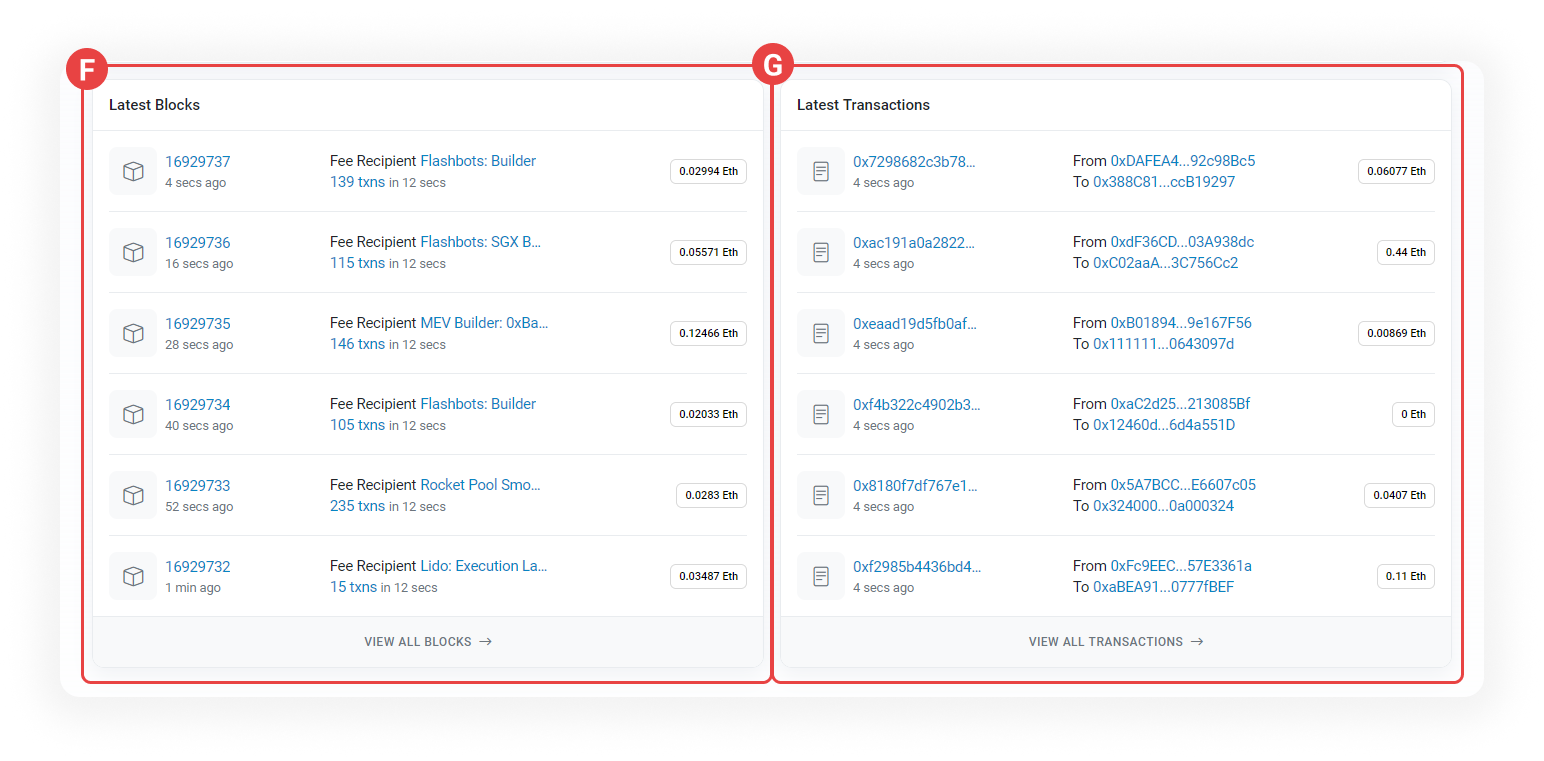This screenshot has height=761, width=1544.
Task: Click the document icon beside transaction 0x7298682c3b78
Action: pyautogui.click(x=821, y=172)
